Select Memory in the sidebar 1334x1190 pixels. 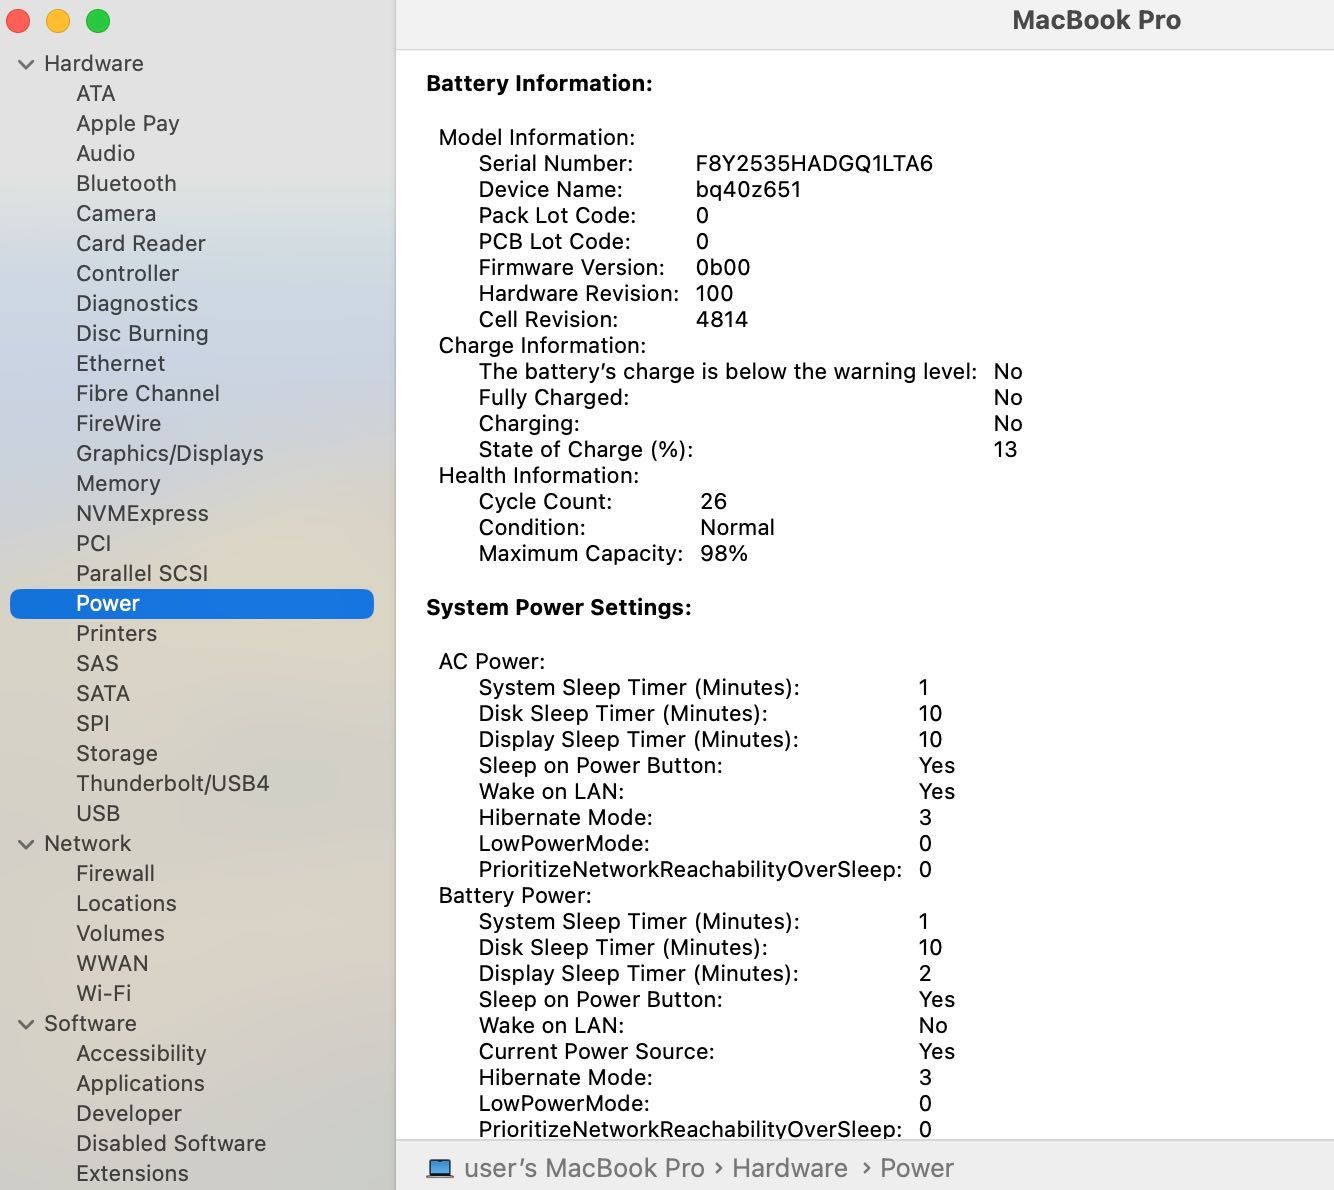(x=118, y=483)
